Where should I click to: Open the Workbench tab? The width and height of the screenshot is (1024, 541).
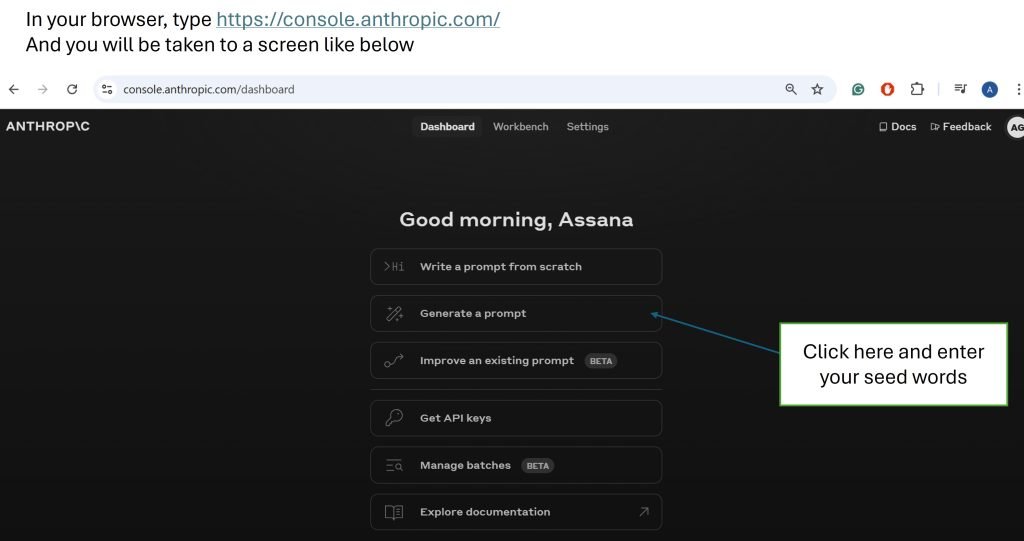[x=520, y=127]
